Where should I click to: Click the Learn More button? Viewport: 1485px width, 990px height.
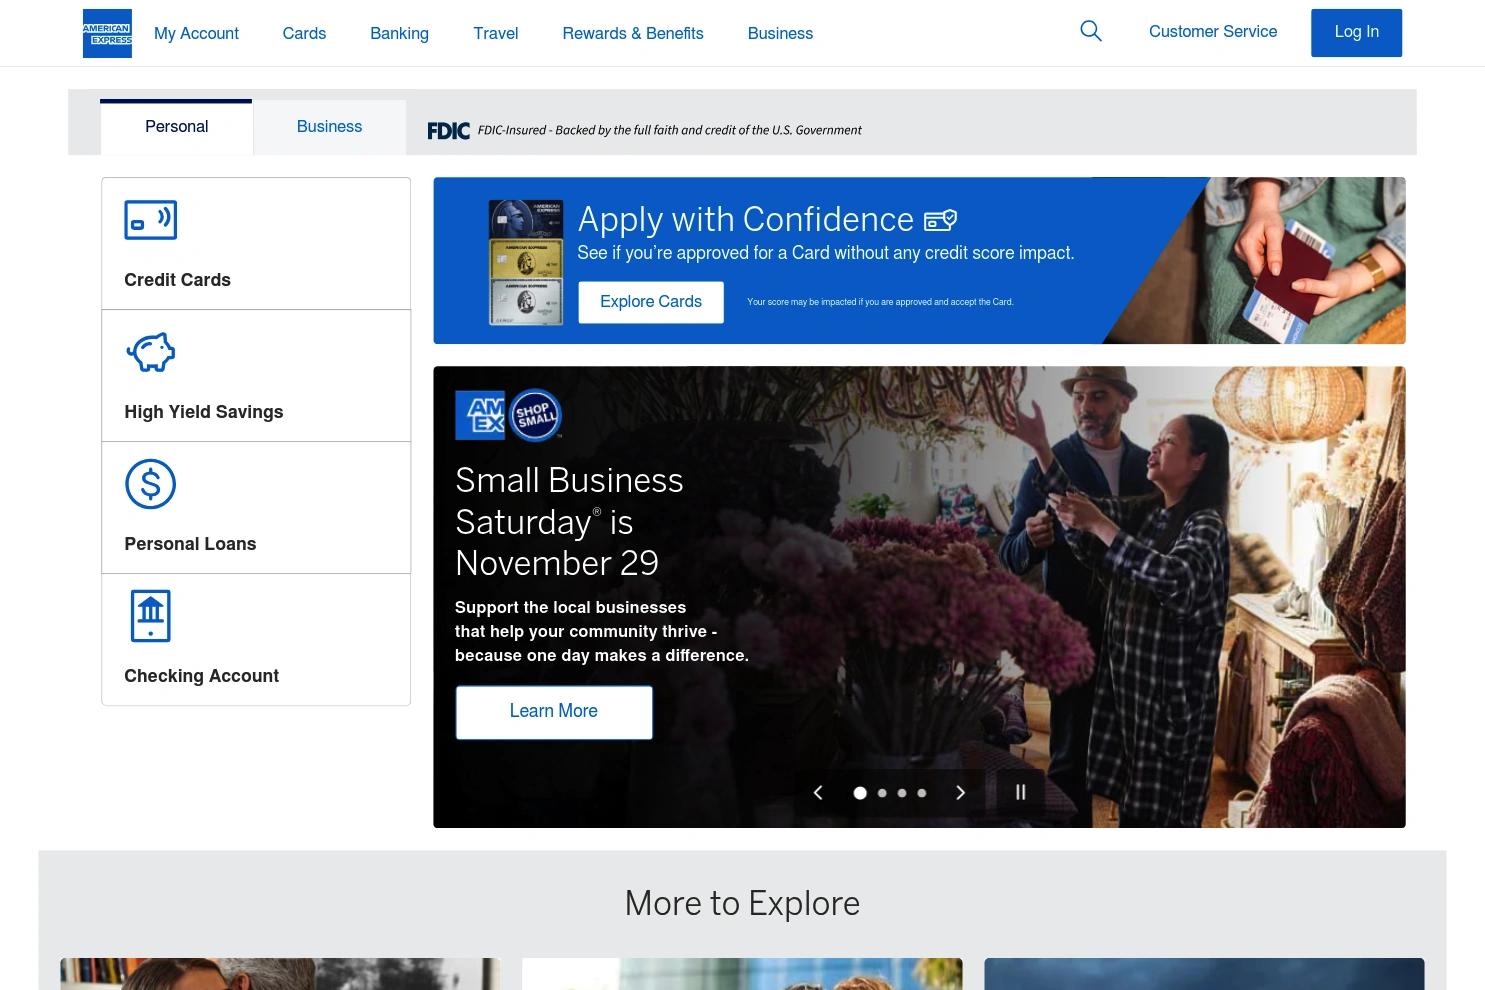[x=554, y=712]
